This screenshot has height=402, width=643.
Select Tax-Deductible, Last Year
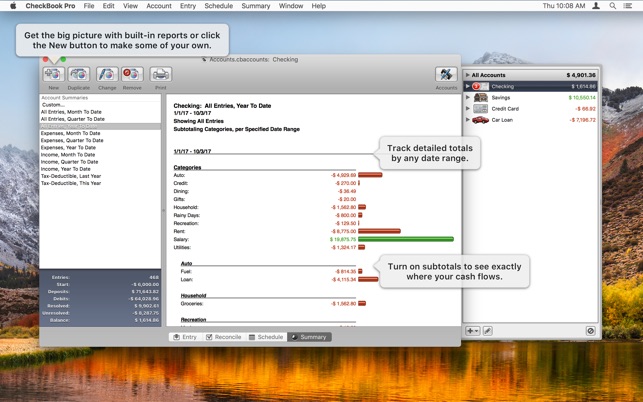click(100, 176)
